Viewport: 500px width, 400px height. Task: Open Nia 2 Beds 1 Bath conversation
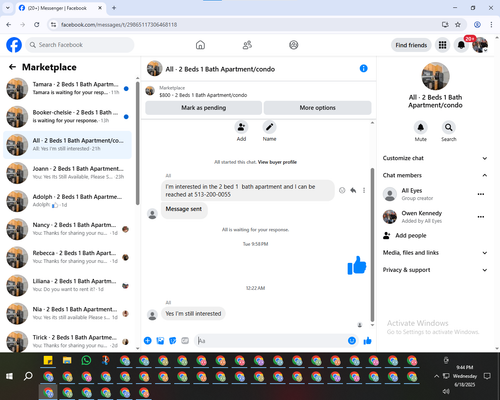click(x=67, y=313)
